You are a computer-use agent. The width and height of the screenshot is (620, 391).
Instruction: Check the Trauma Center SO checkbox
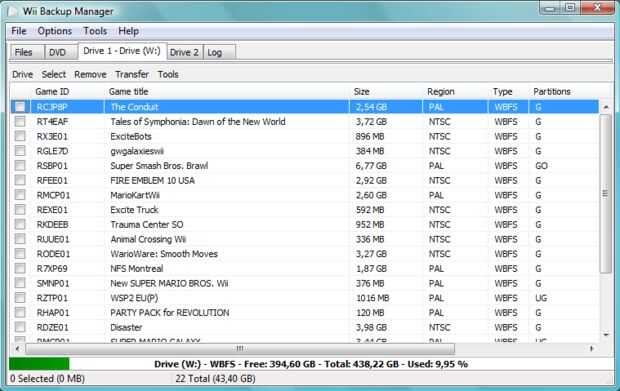(x=20, y=224)
